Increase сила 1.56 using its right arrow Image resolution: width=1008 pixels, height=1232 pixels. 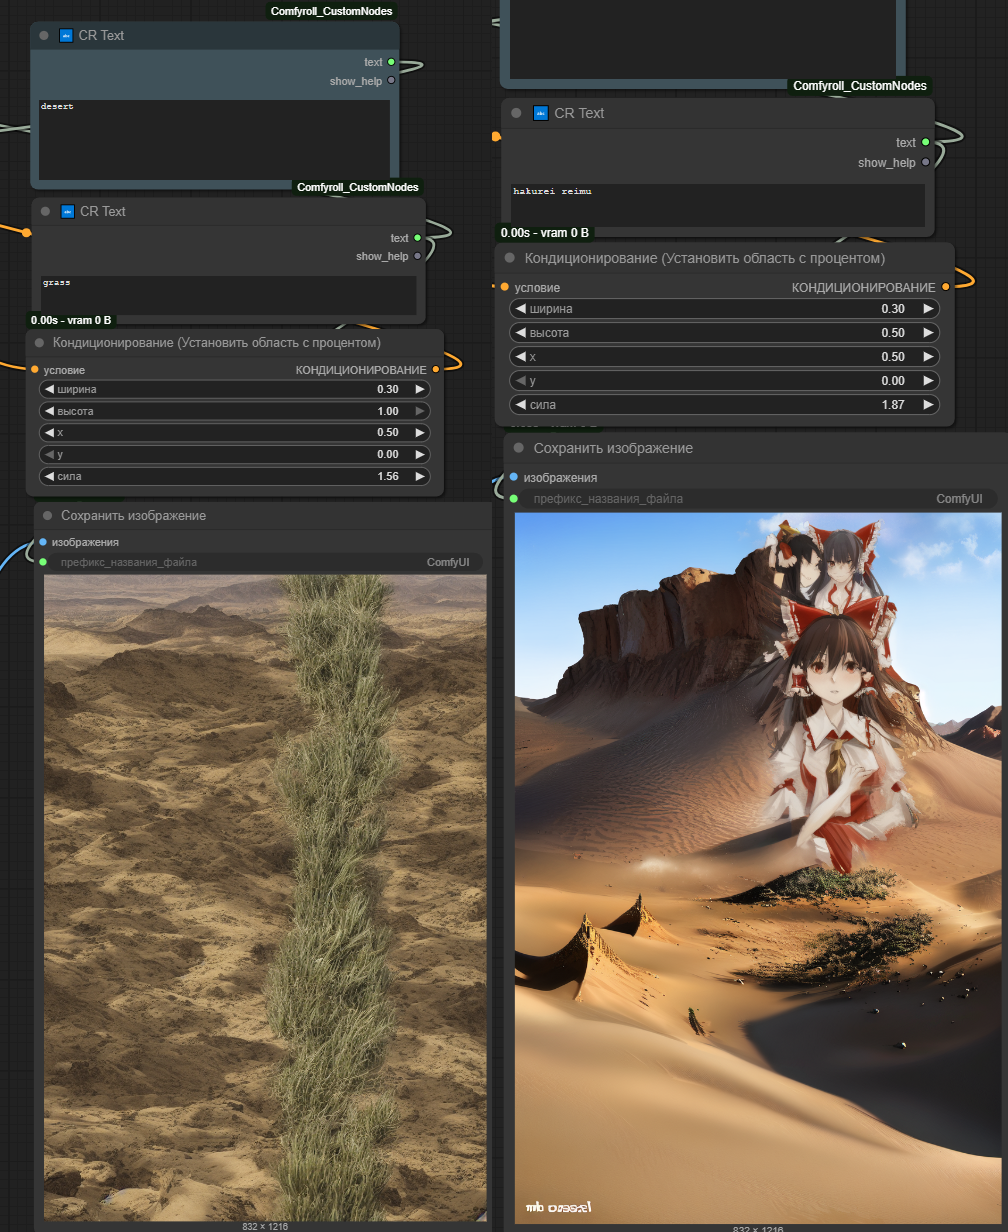420,477
